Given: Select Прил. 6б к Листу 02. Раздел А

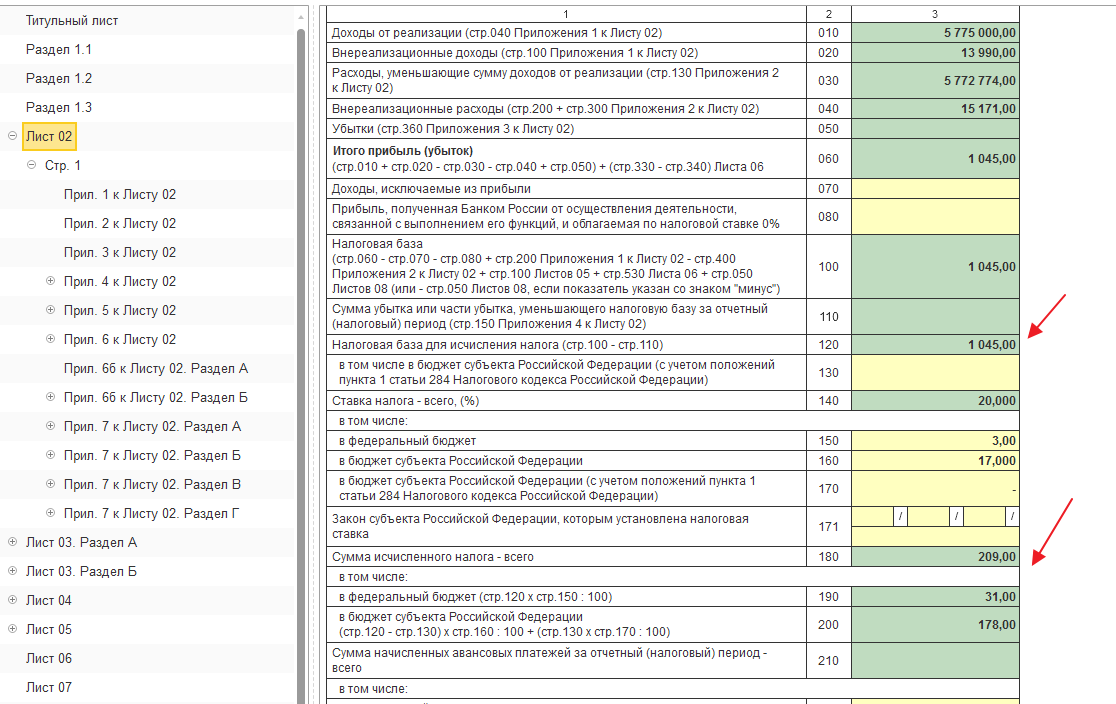Looking at the screenshot, I should (x=156, y=369).
